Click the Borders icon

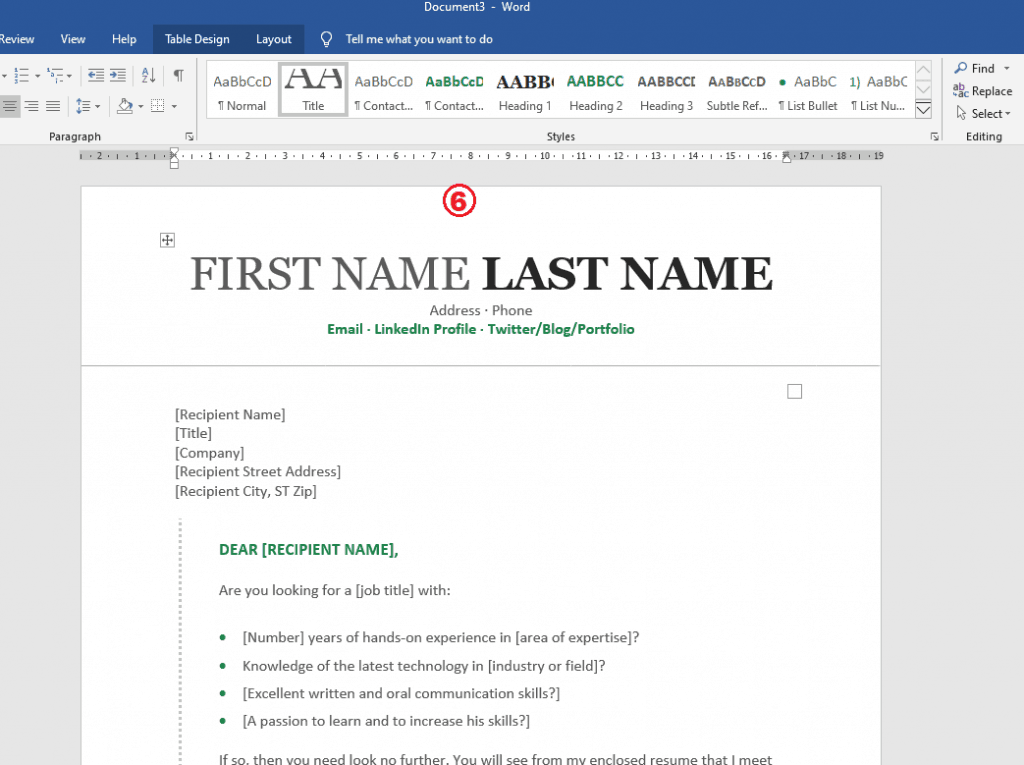tap(157, 106)
